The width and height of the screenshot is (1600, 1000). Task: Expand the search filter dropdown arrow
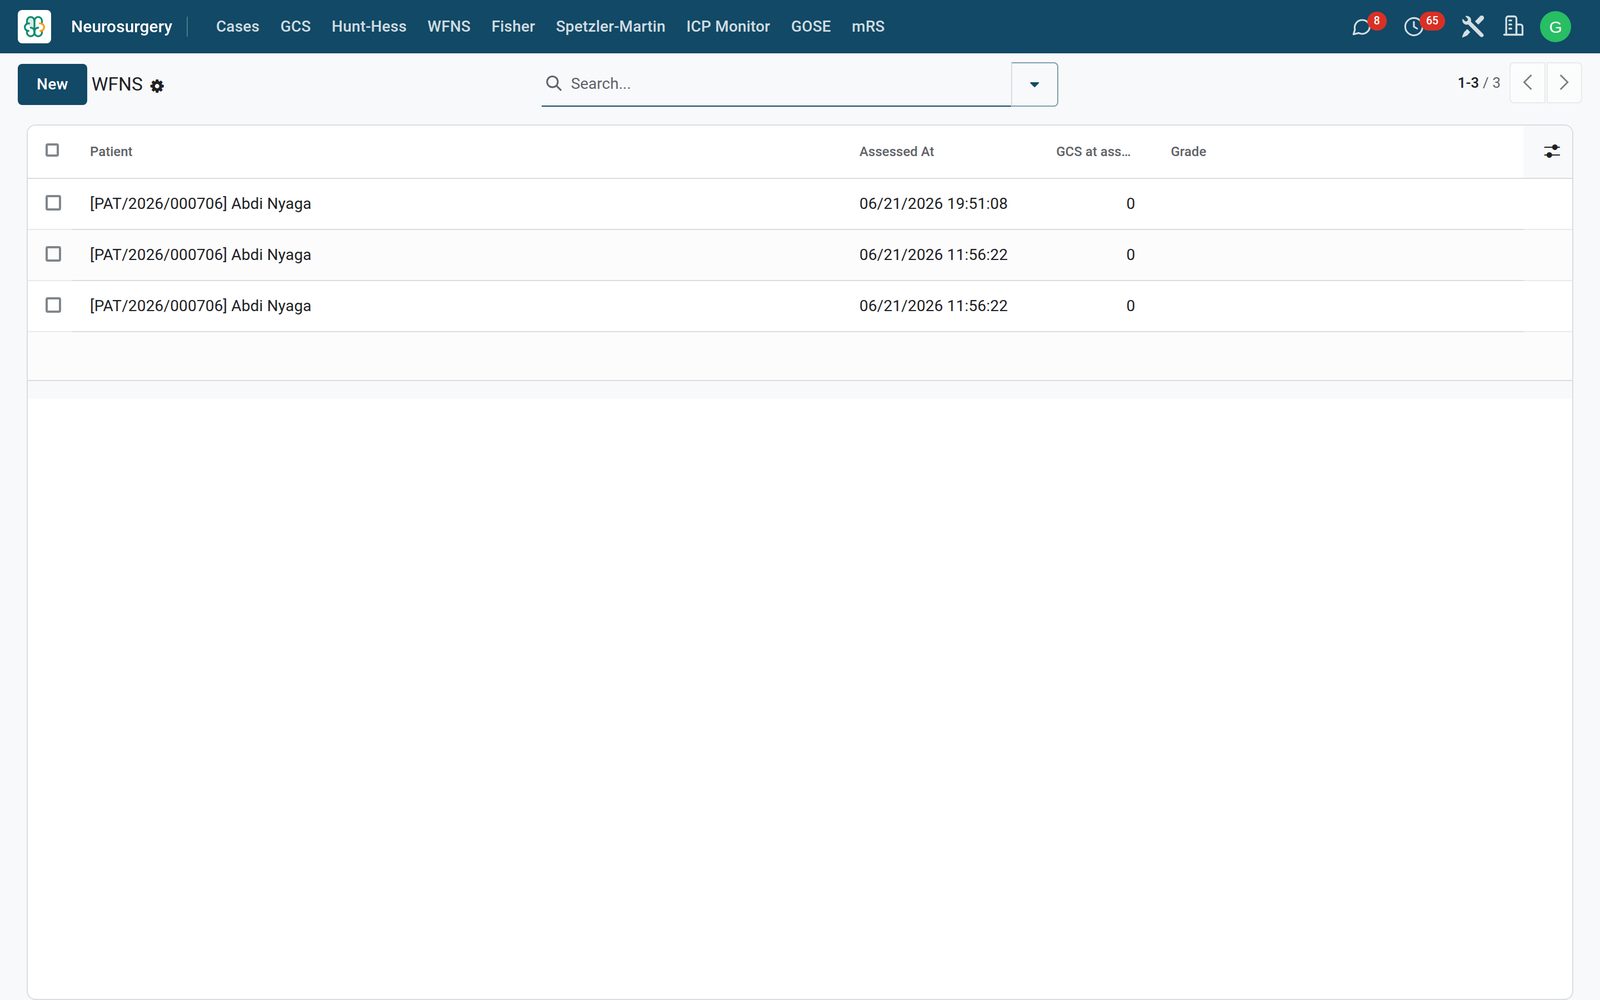(x=1034, y=84)
